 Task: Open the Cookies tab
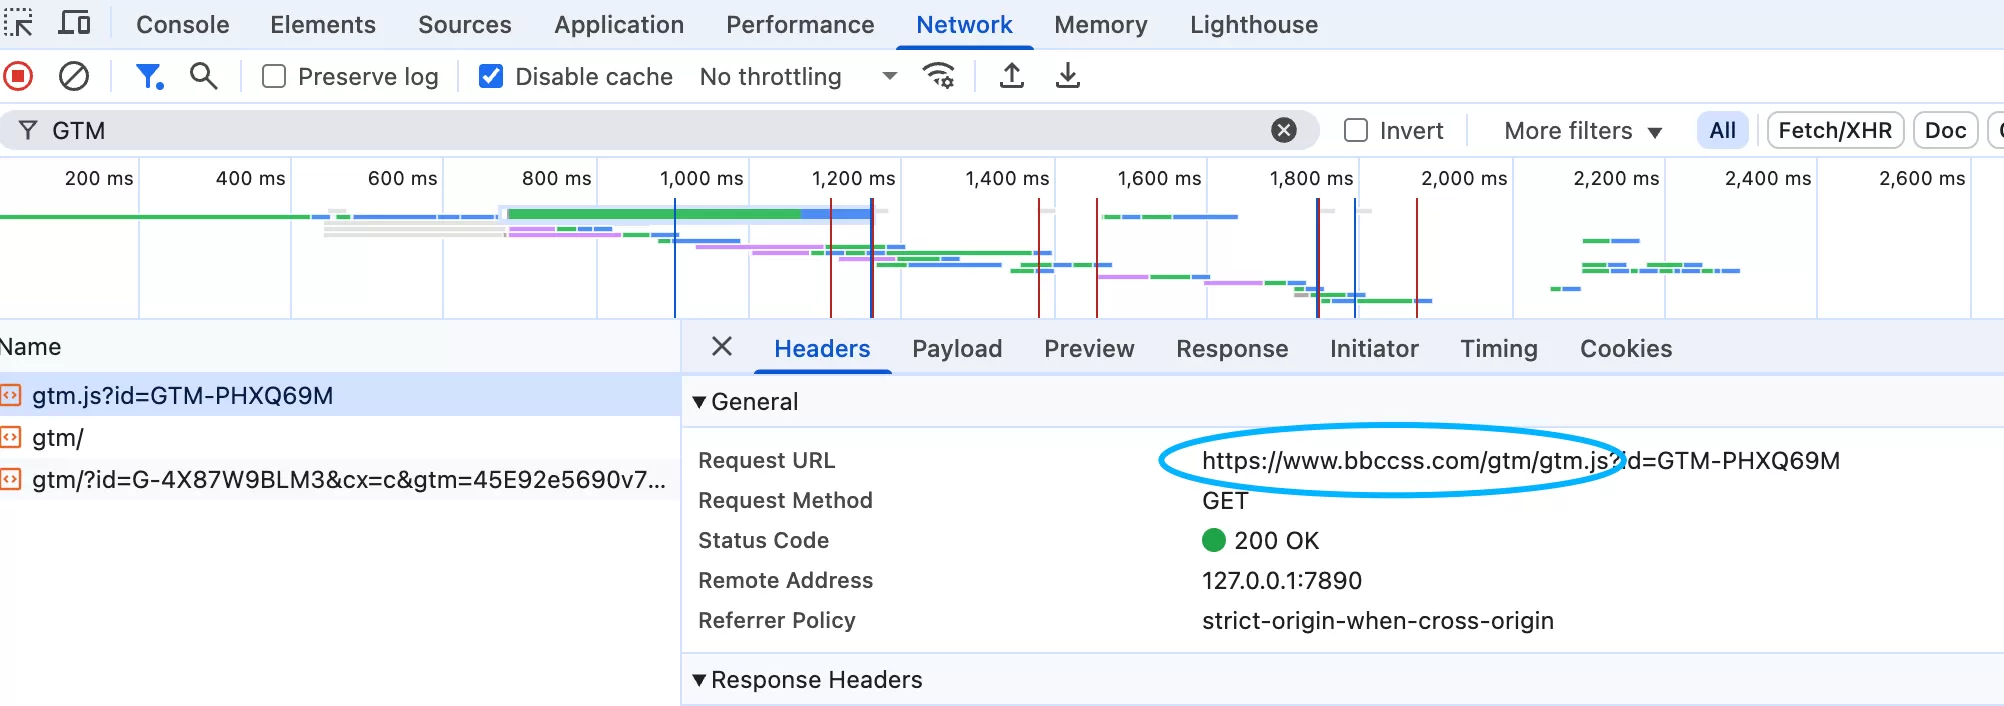(1626, 348)
